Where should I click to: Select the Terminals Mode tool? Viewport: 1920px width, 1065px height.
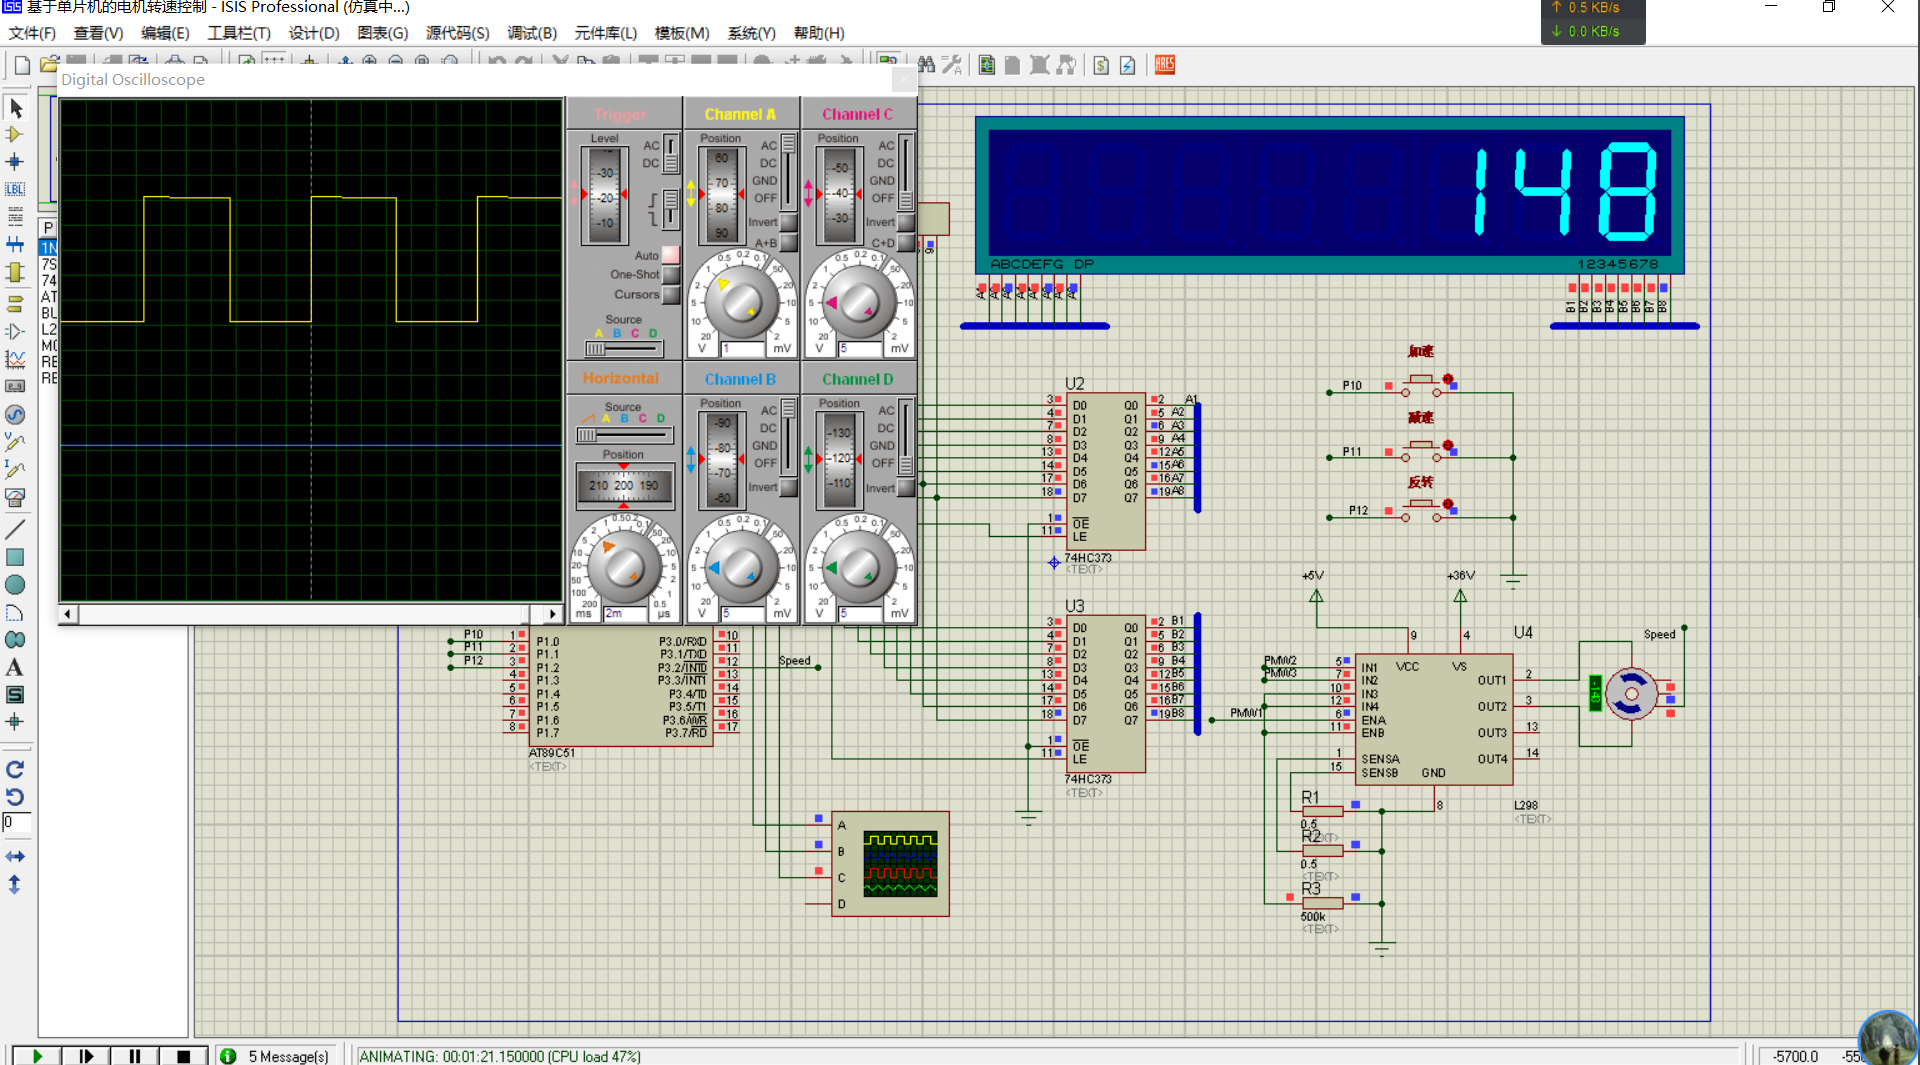point(15,303)
